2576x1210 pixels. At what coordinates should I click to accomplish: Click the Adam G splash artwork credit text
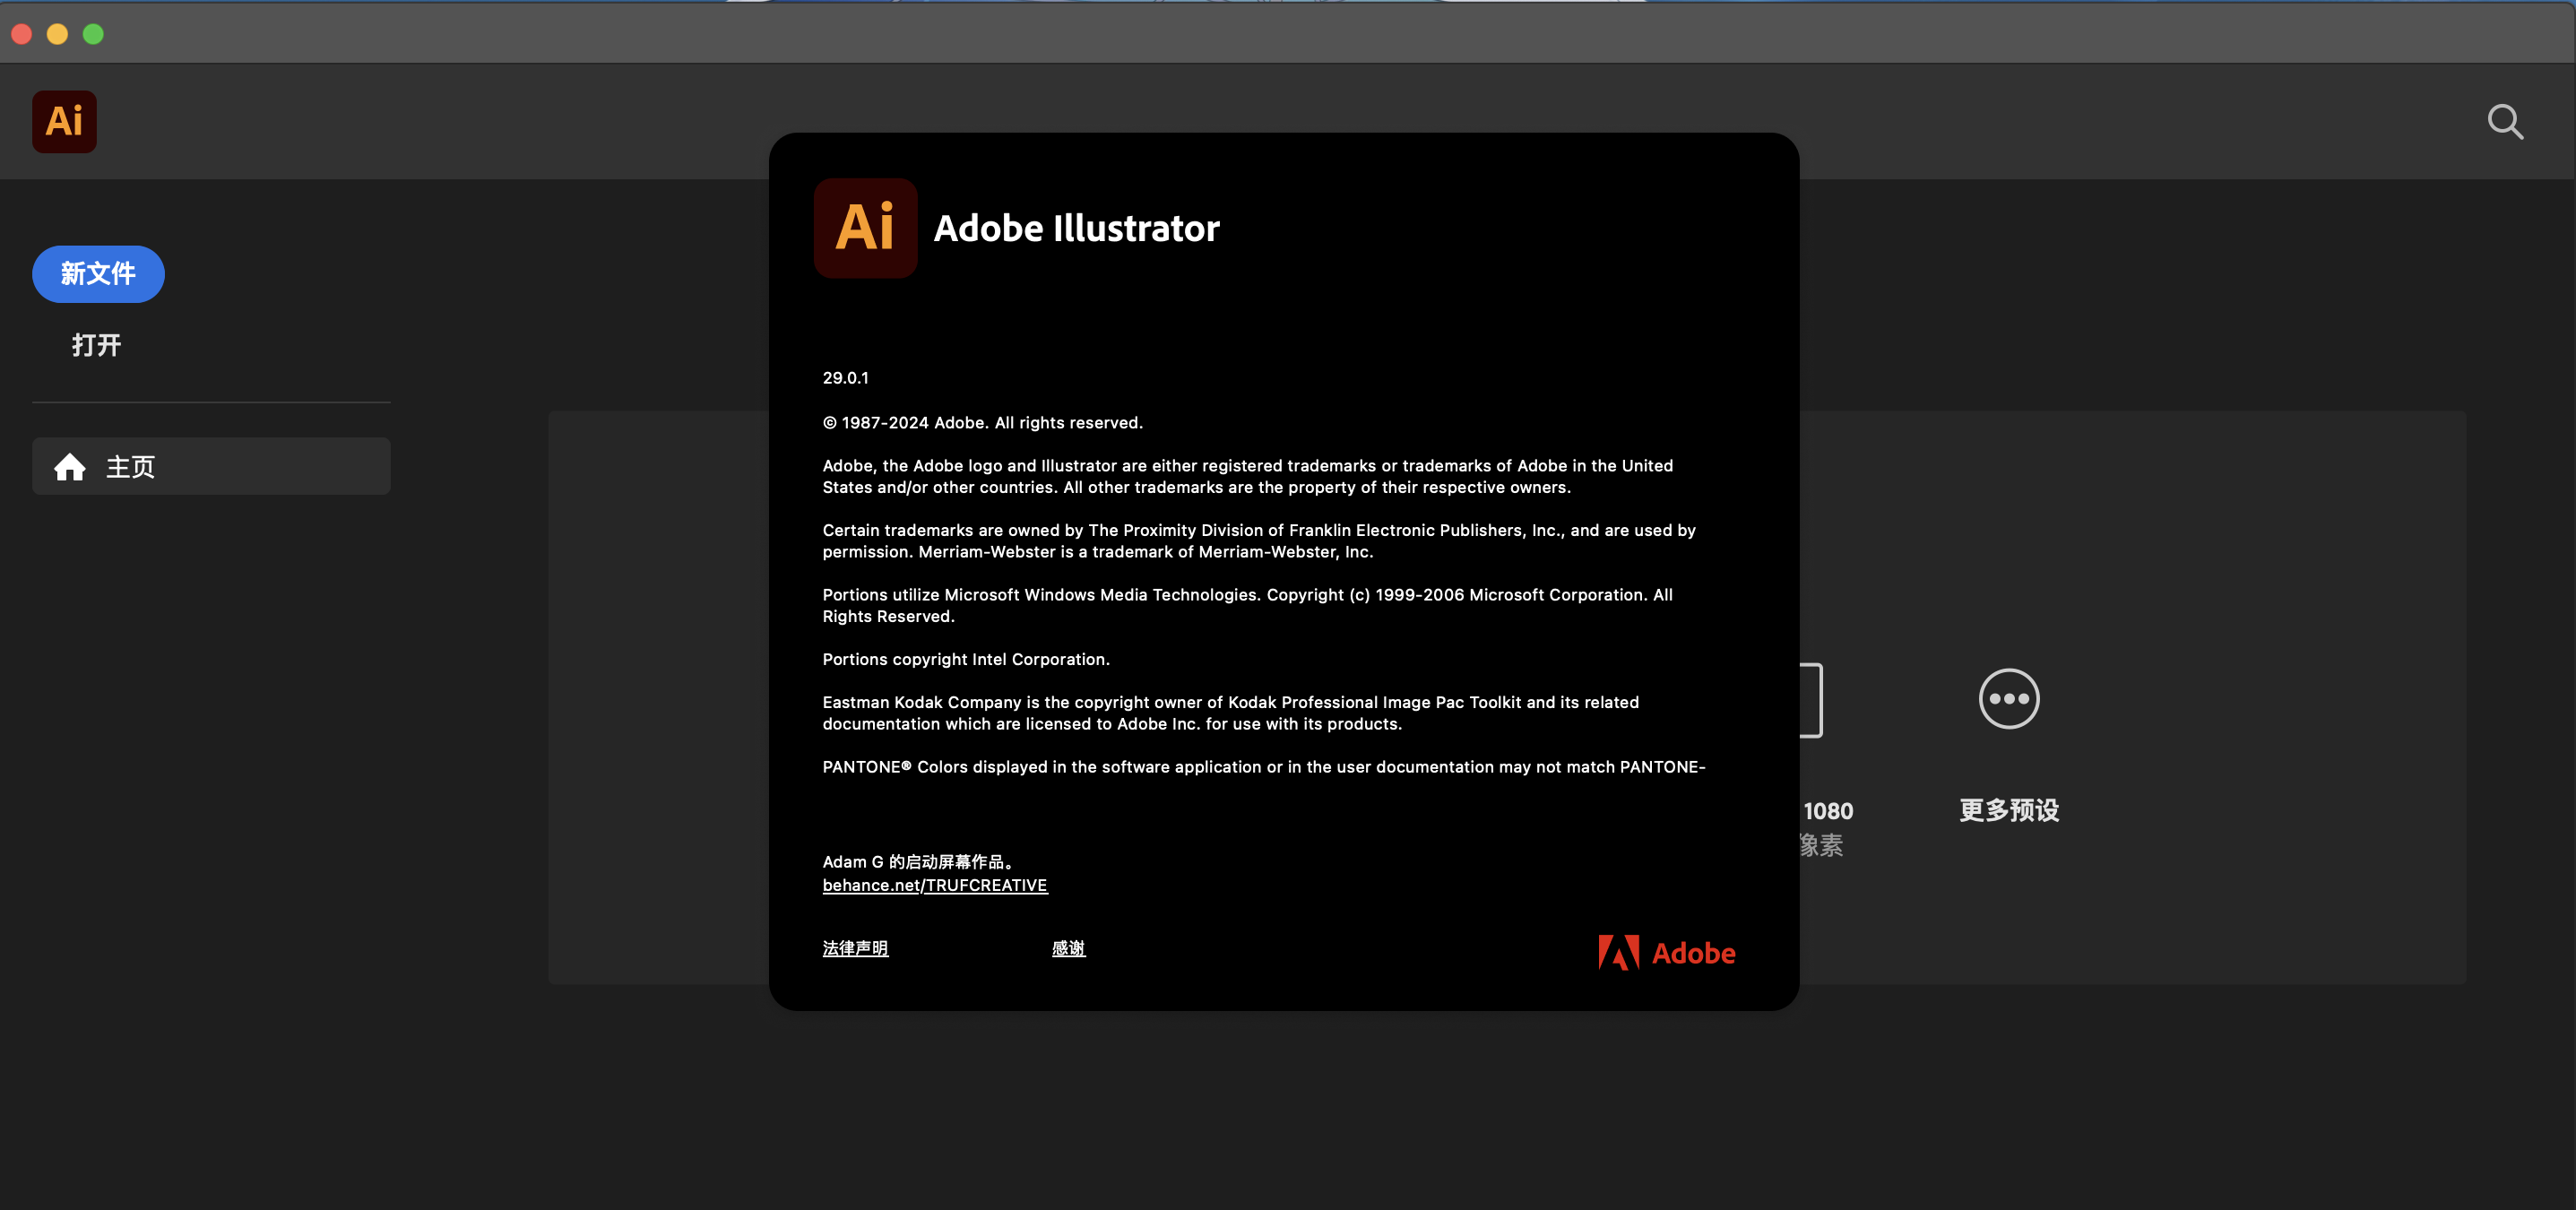[919, 861]
